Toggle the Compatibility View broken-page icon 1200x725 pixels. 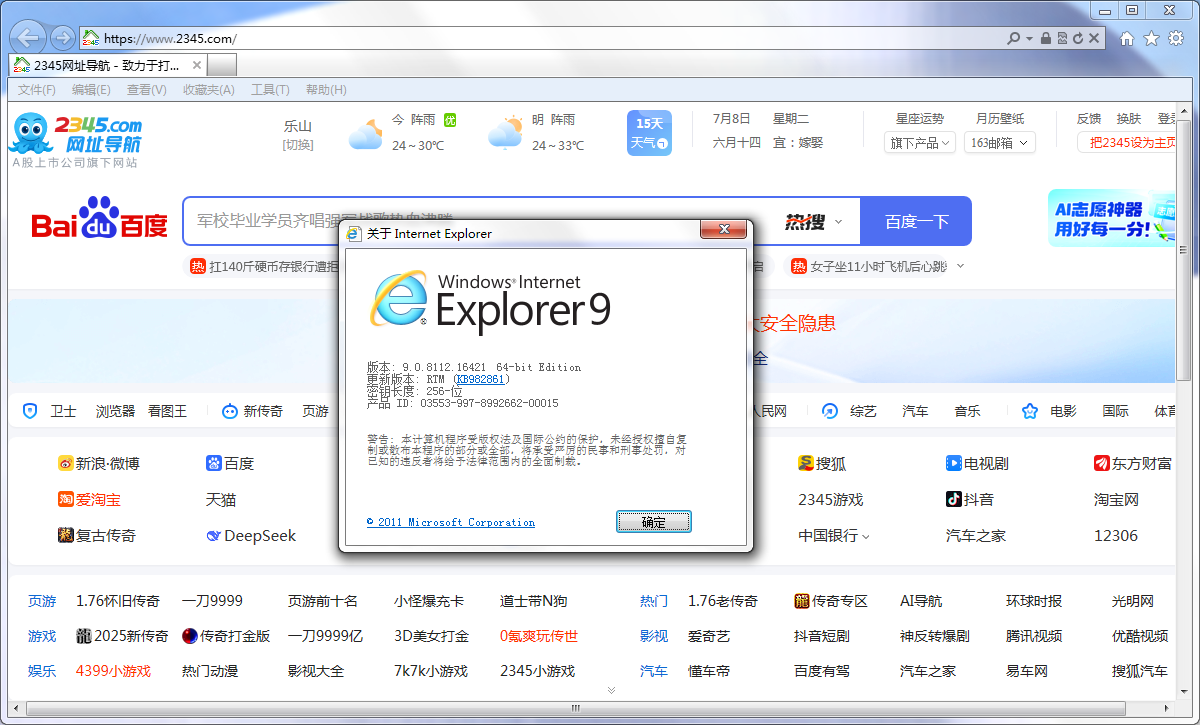click(1062, 38)
